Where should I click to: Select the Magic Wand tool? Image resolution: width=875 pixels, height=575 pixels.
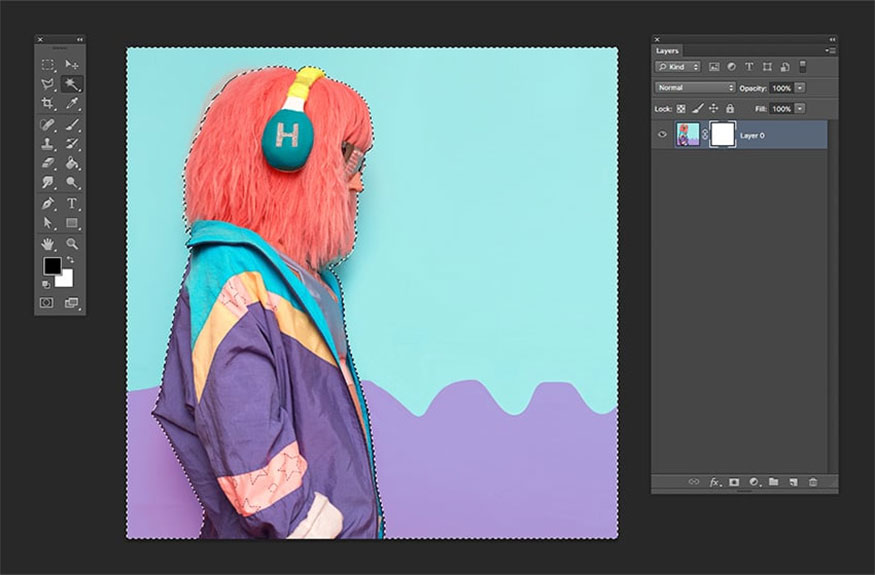pyautogui.click(x=72, y=84)
